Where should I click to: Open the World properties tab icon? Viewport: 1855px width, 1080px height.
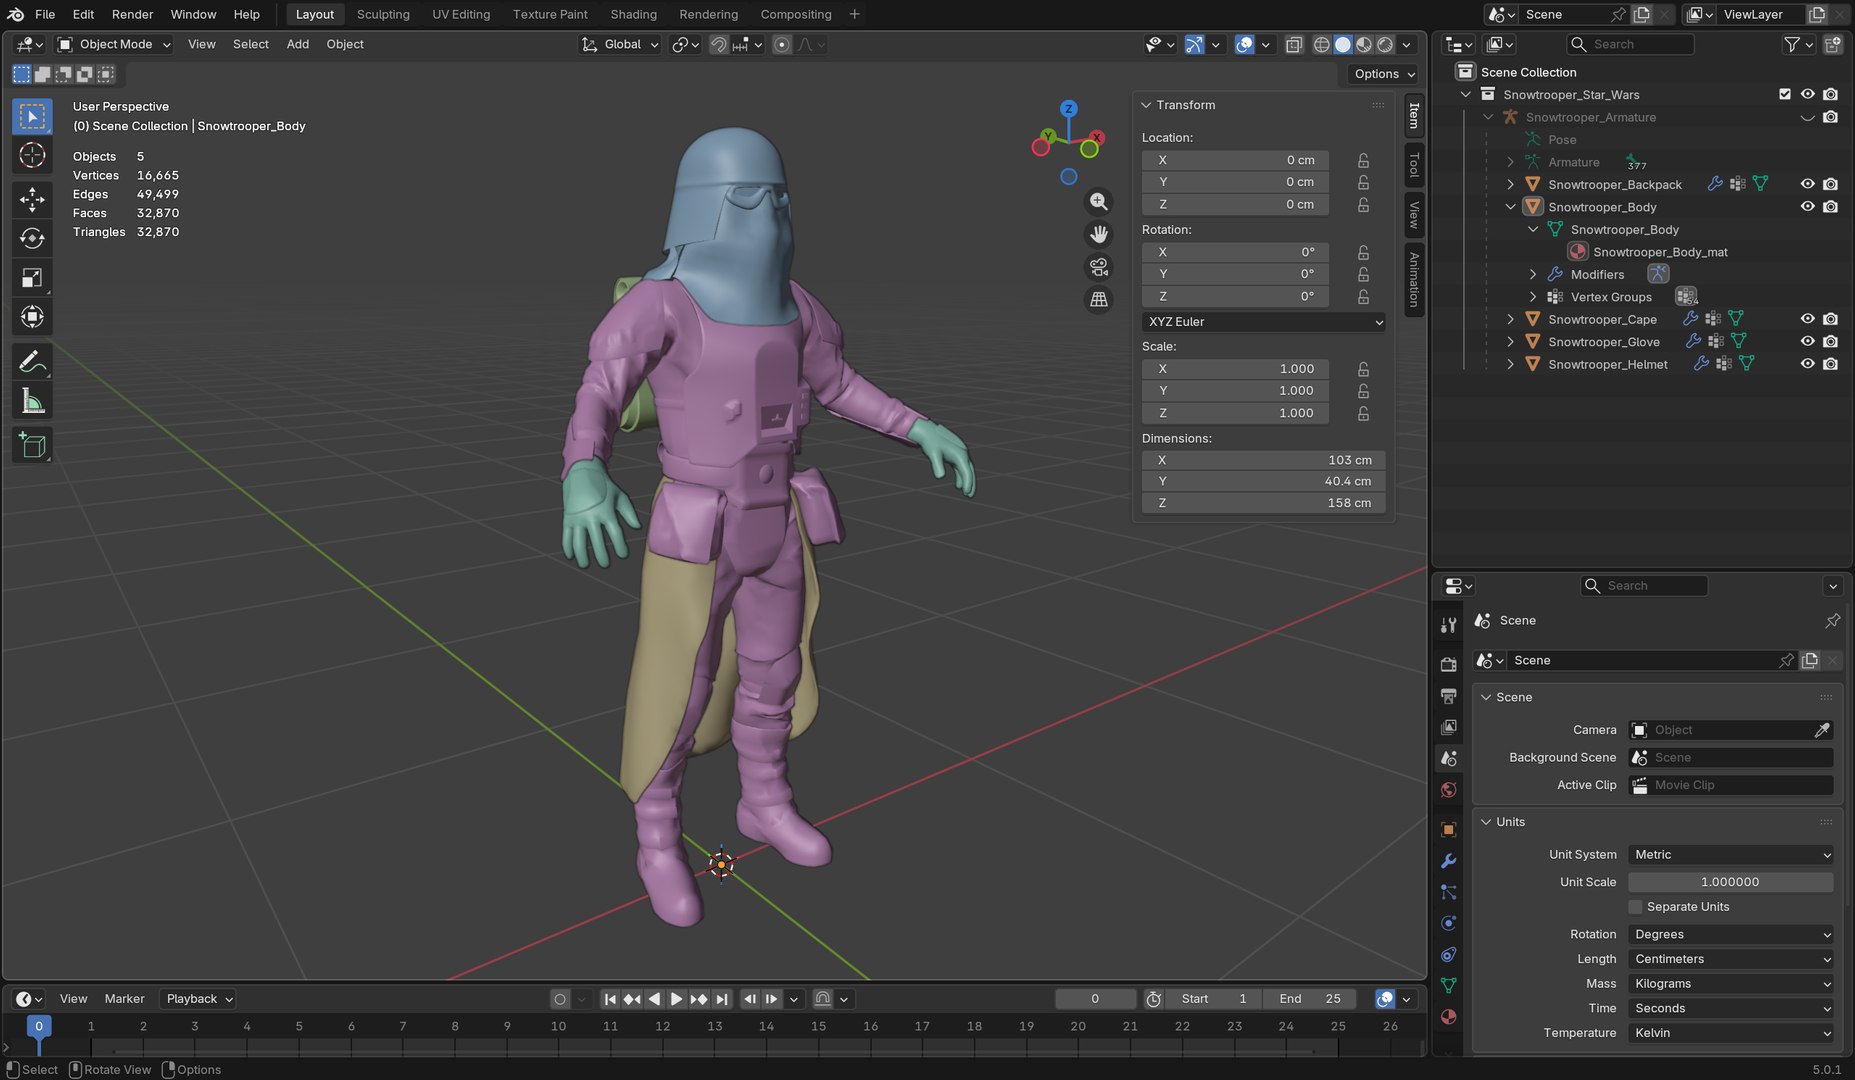coord(1448,790)
